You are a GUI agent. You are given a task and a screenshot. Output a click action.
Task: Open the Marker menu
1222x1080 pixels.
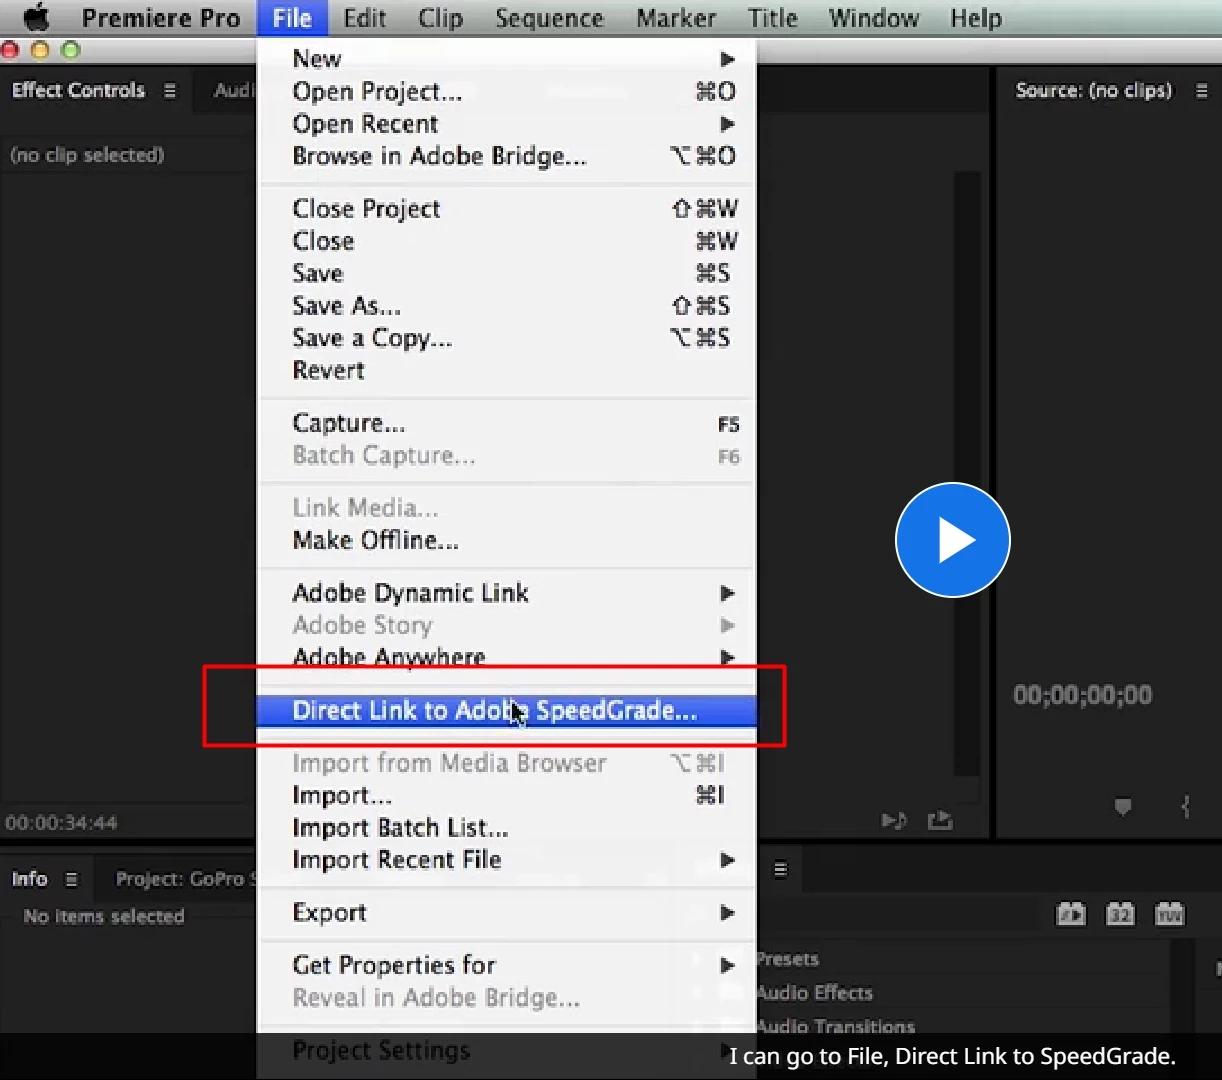tap(676, 18)
